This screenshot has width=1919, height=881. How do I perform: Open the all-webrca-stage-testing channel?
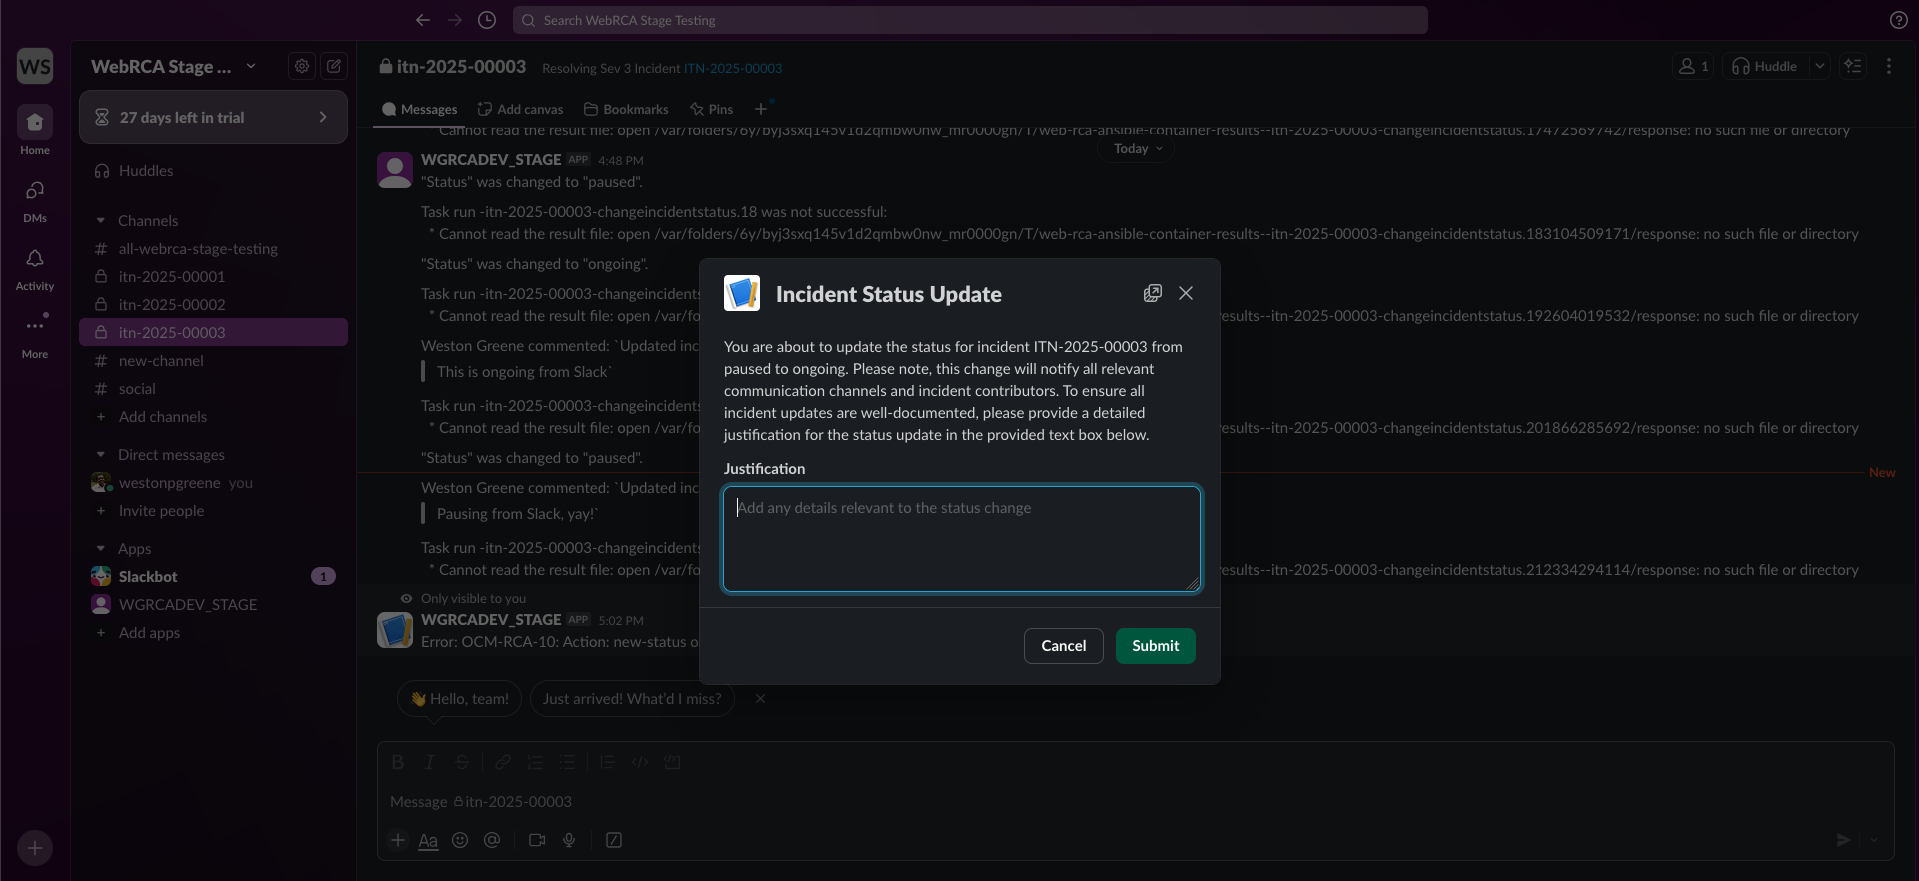pyautogui.click(x=213, y=248)
